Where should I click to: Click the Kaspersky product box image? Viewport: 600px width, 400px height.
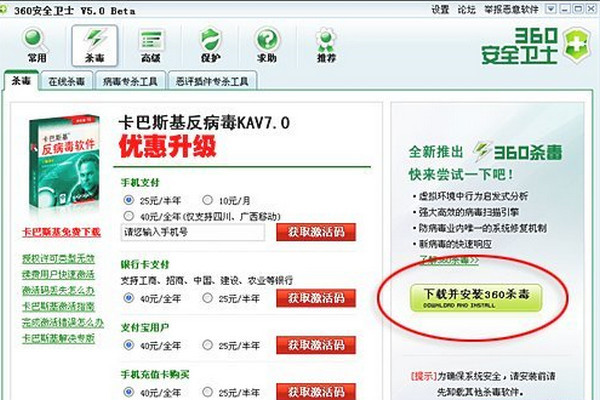click(x=64, y=163)
